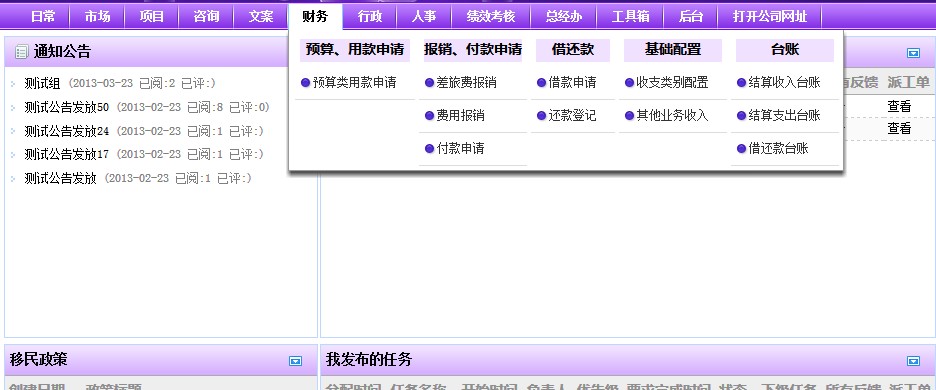Open 结算收入台账 ledger
This screenshot has width=936, height=390.
(x=784, y=83)
